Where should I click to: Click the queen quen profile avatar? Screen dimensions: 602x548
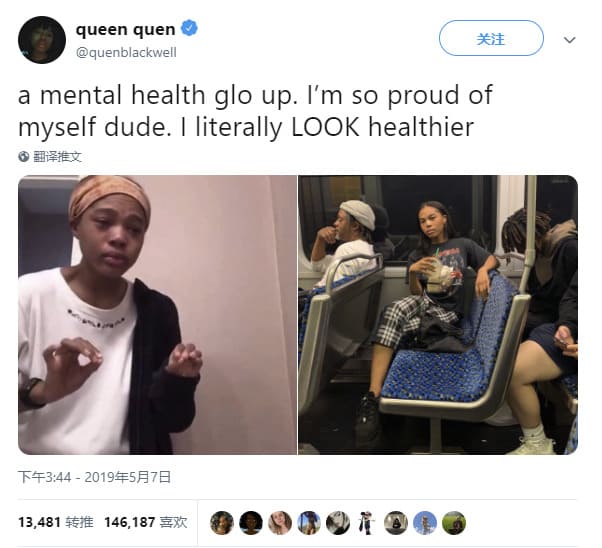tap(42, 40)
